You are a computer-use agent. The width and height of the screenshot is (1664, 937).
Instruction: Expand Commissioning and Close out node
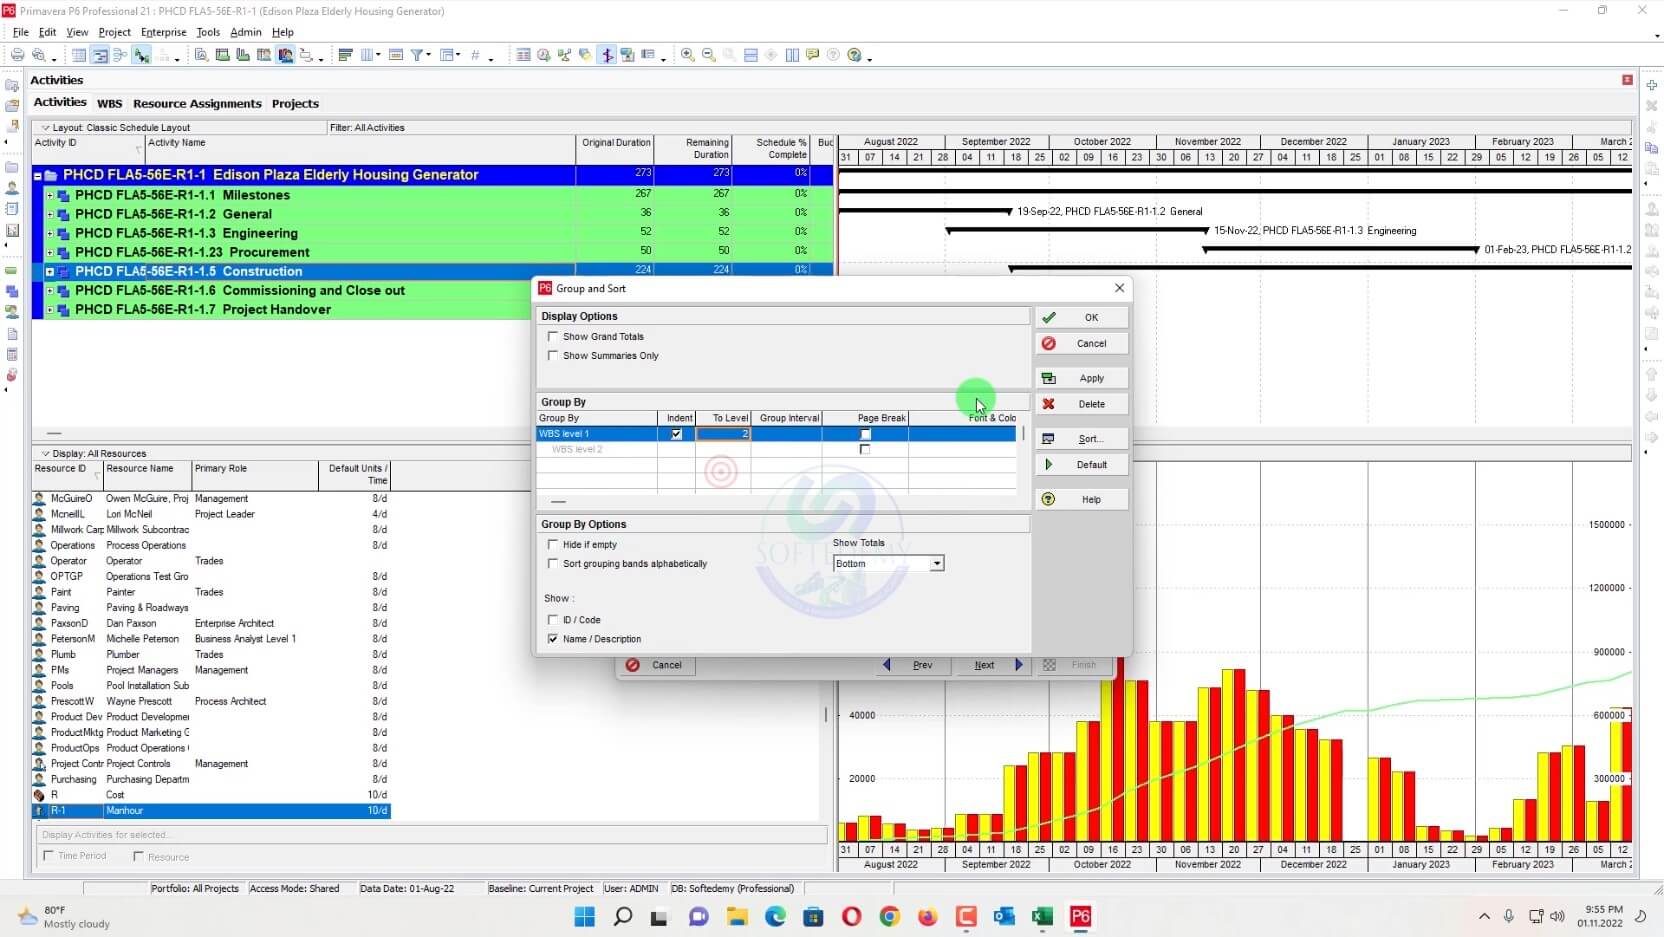(50, 291)
